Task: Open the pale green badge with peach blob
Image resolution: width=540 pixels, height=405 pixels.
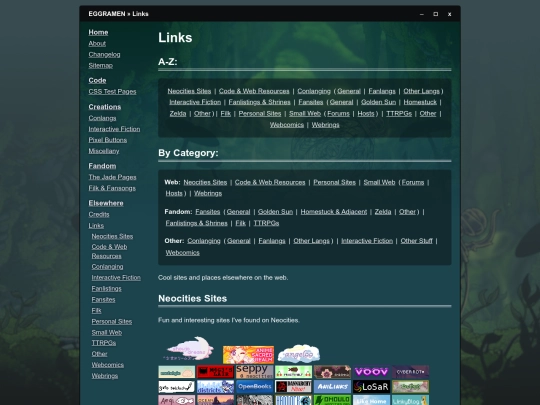Action: 177,372
